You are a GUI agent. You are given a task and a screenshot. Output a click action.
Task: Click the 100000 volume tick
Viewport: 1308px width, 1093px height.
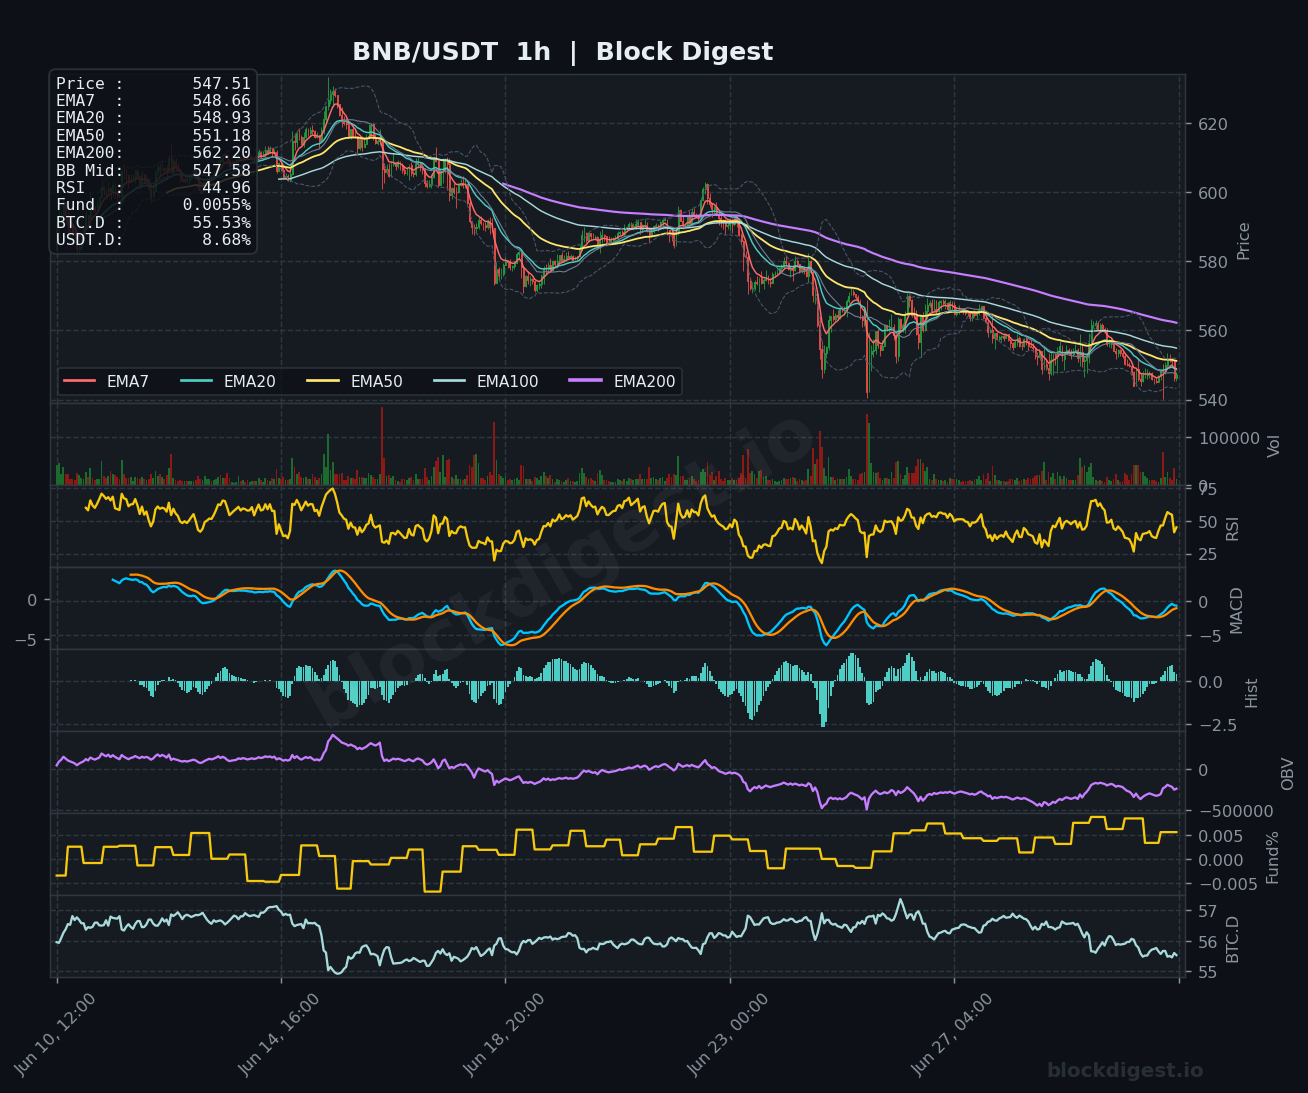pyautogui.click(x=1229, y=439)
